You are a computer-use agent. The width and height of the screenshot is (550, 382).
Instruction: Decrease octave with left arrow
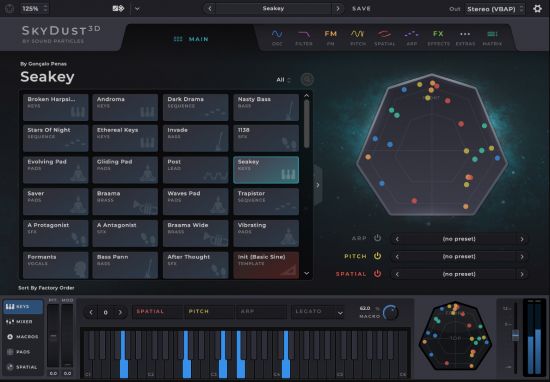pos(91,312)
